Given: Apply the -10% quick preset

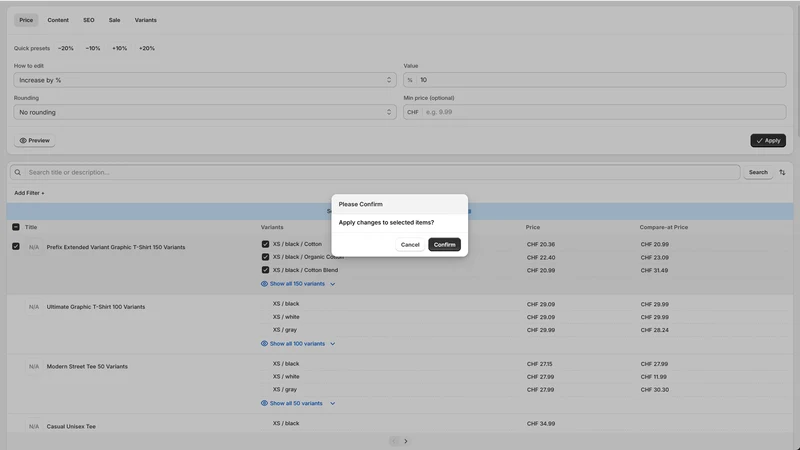Looking at the screenshot, I should coord(93,48).
